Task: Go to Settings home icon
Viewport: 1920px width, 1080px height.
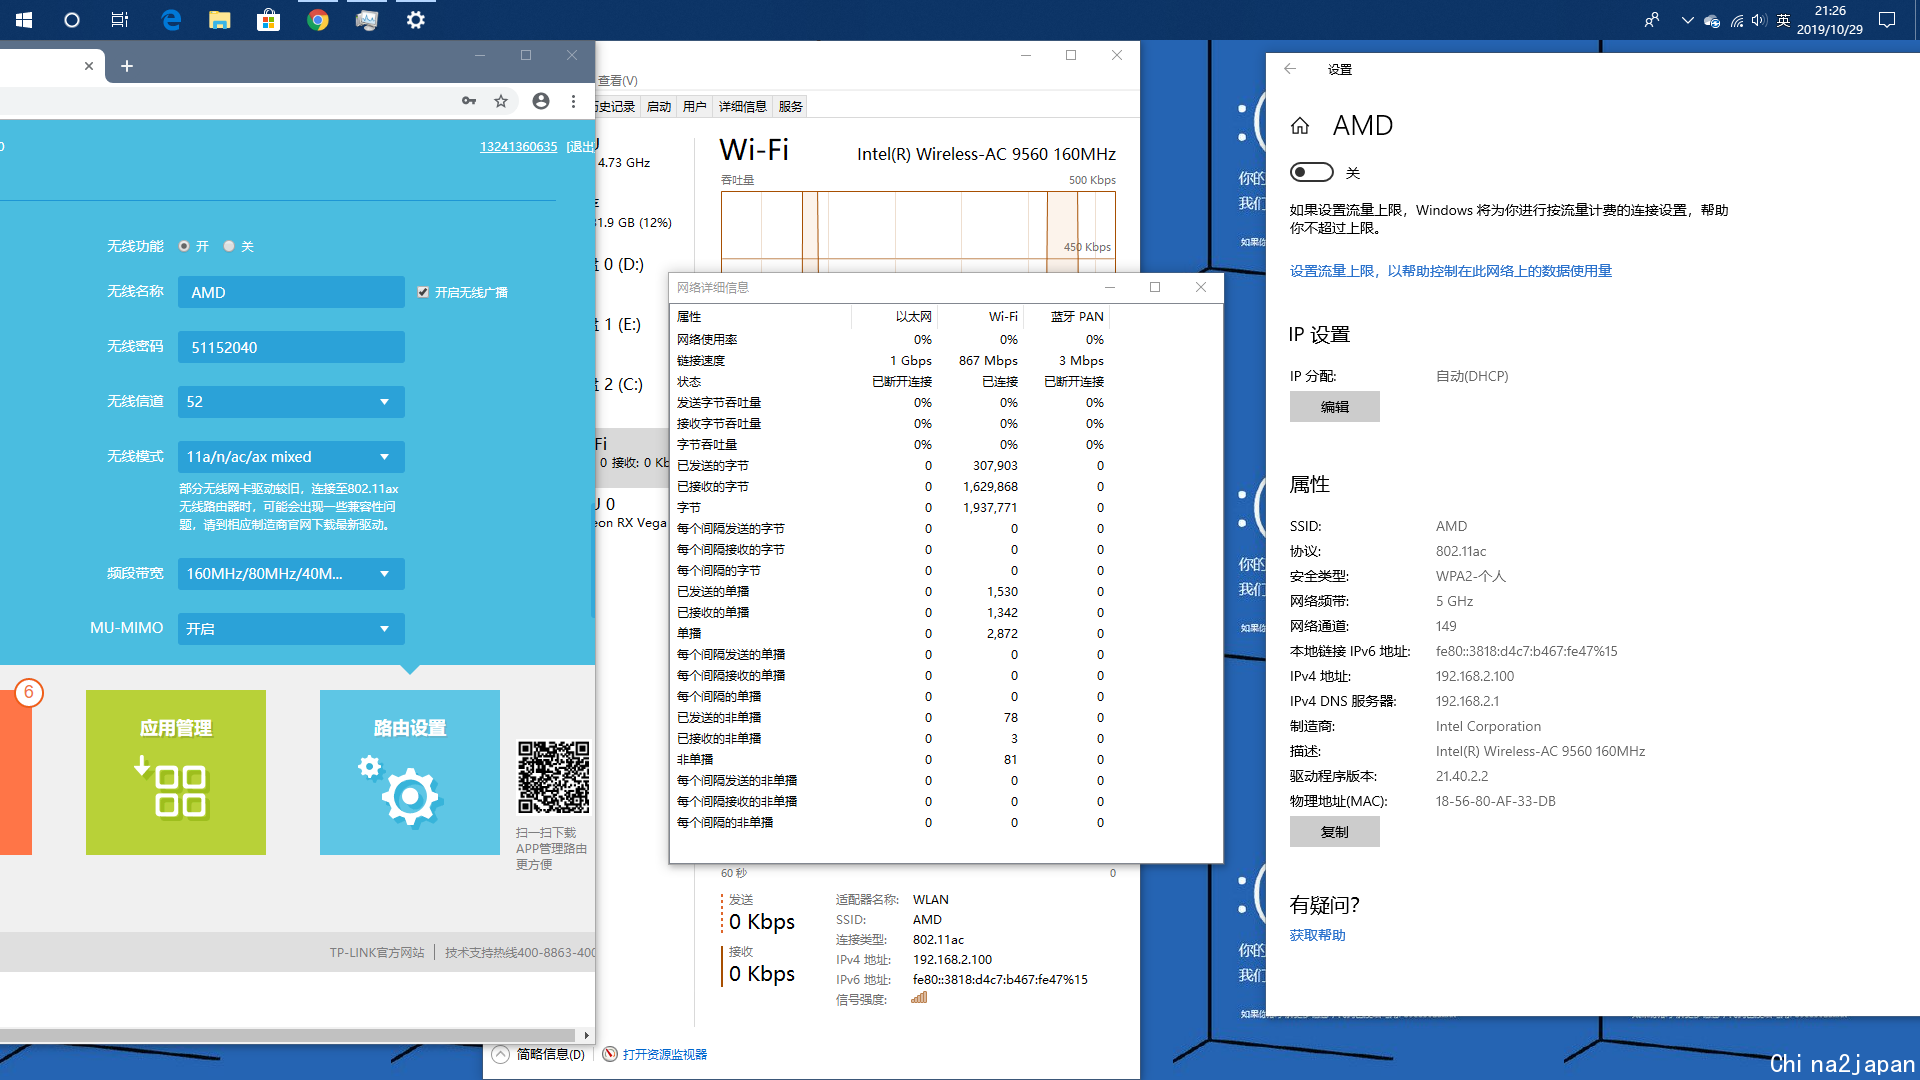Action: tap(1300, 126)
